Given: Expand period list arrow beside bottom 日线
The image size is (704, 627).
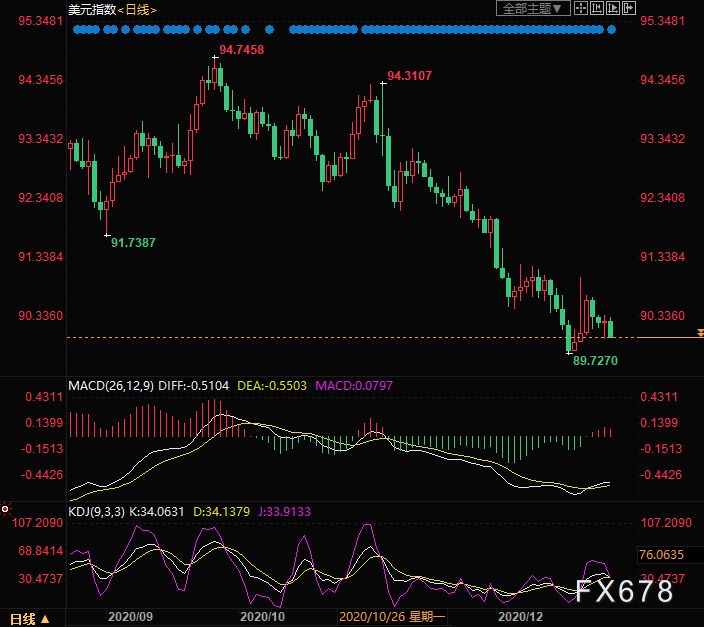Looking at the screenshot, I should pyautogui.click(x=45, y=618).
